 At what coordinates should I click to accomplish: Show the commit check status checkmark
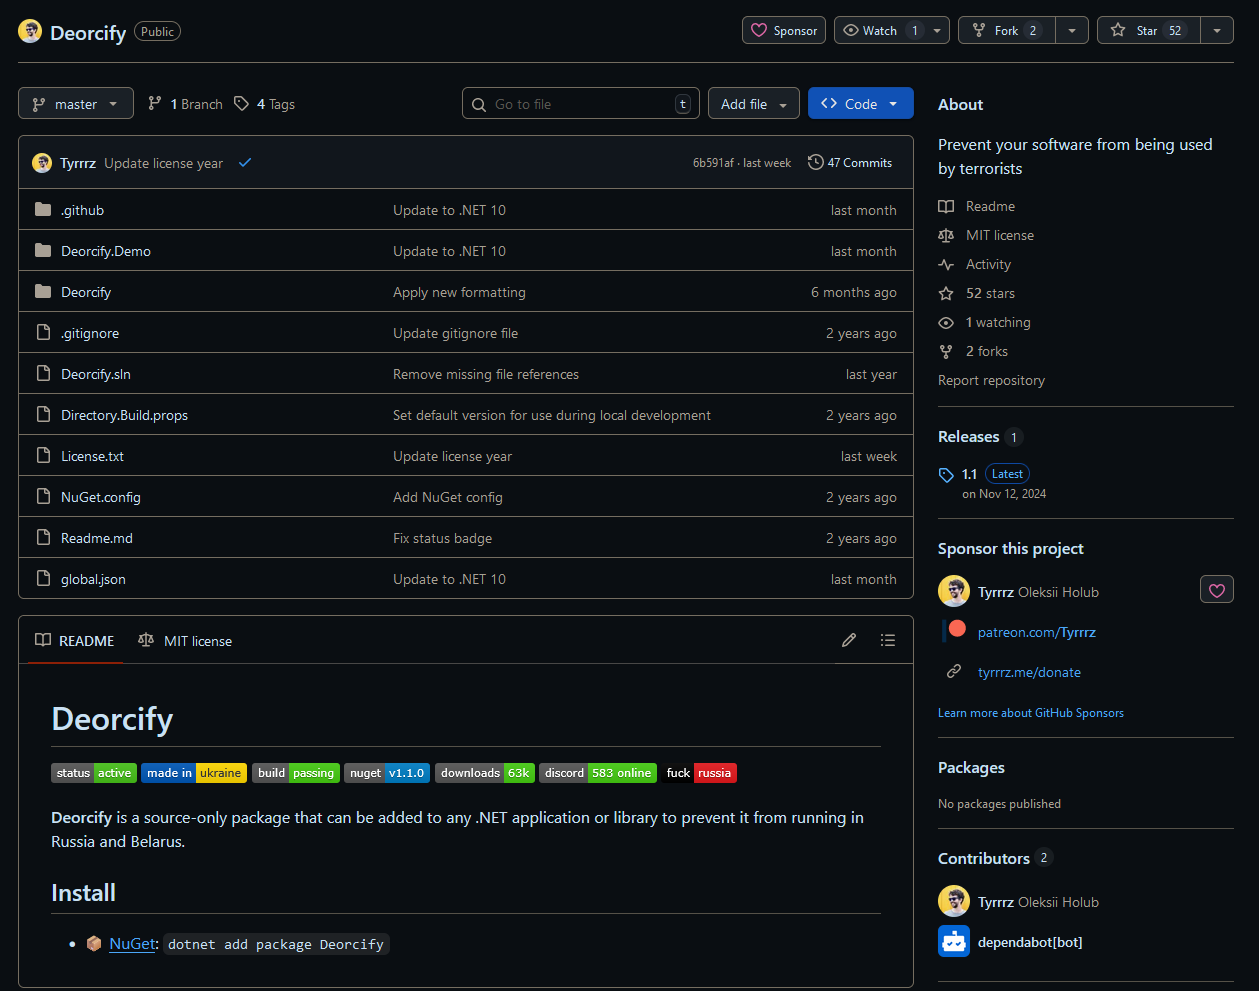pyautogui.click(x=245, y=162)
